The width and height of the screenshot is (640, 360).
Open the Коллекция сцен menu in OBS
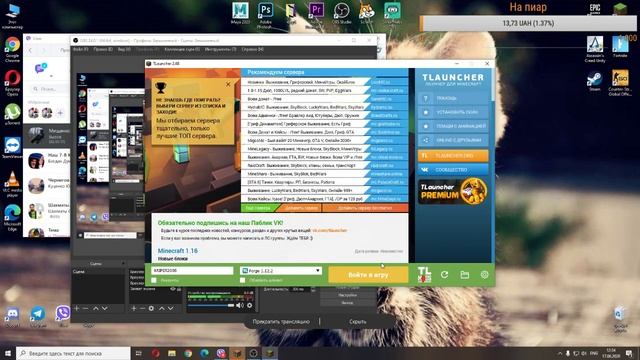[x=182, y=49]
